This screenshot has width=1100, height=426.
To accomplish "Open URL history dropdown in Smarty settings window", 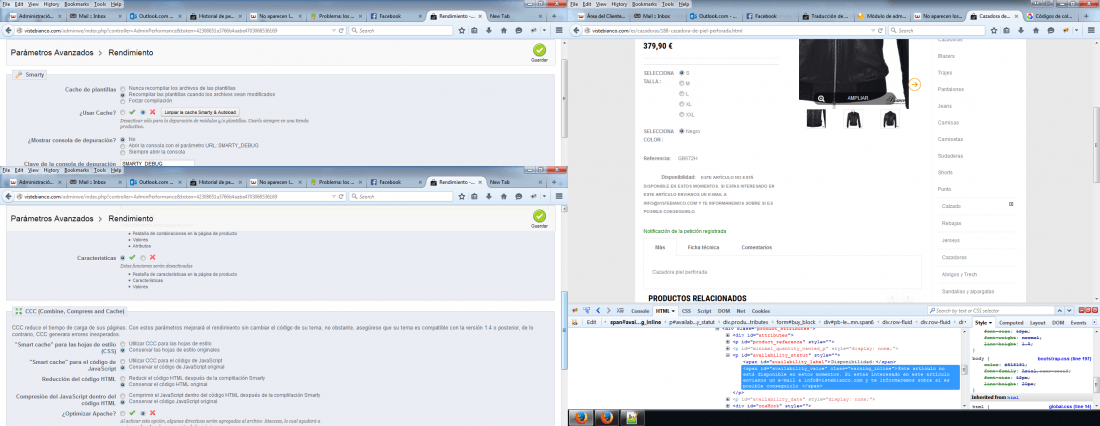I will point(333,30).
